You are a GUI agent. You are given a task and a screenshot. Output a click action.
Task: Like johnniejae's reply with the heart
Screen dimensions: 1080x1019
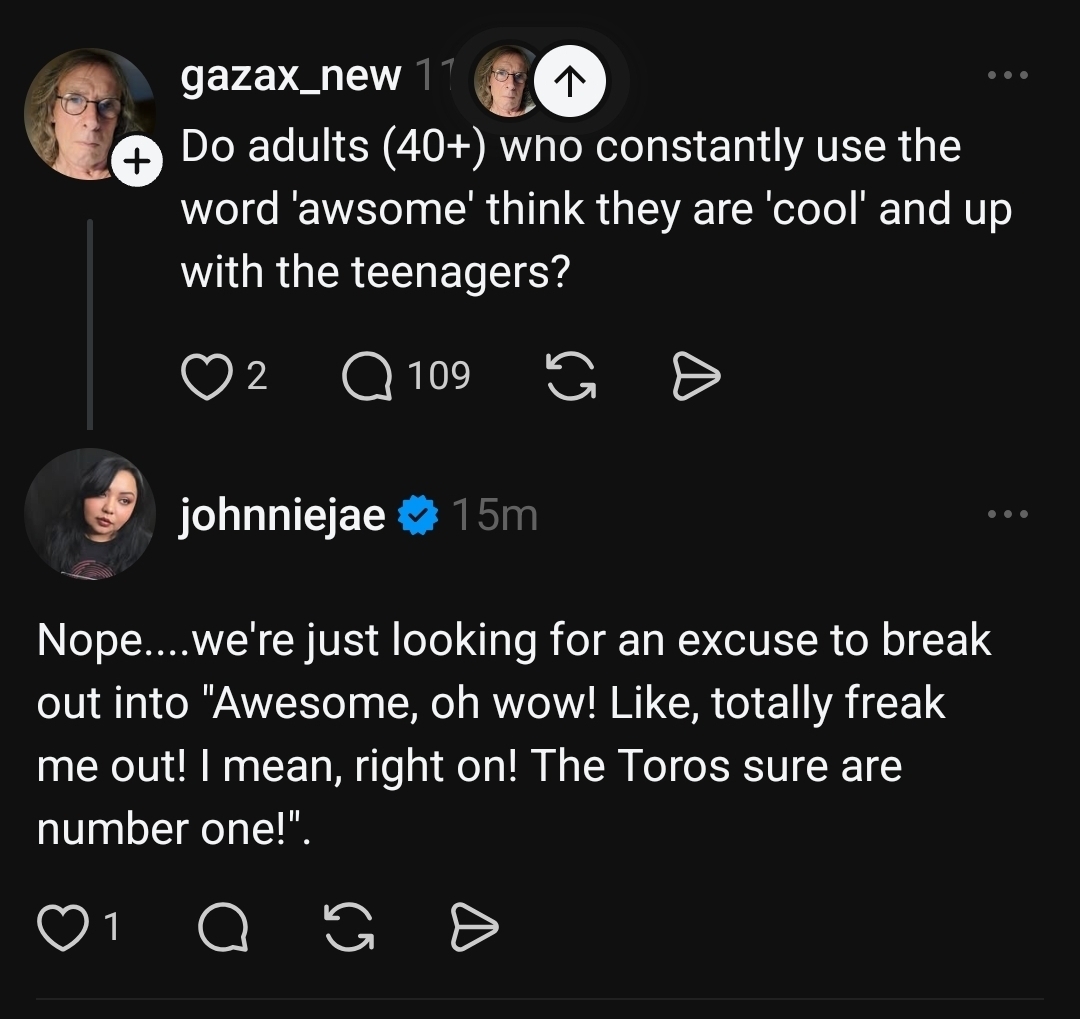(61, 929)
